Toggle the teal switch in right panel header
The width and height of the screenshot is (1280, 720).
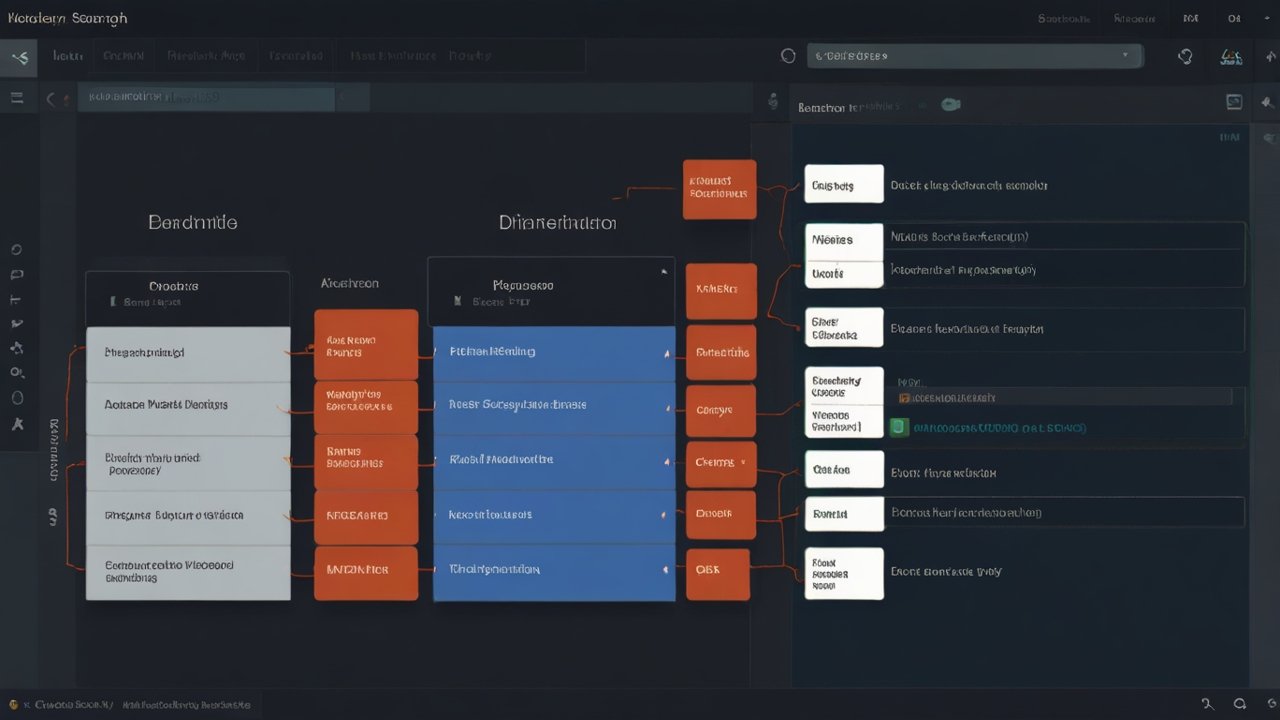point(950,105)
